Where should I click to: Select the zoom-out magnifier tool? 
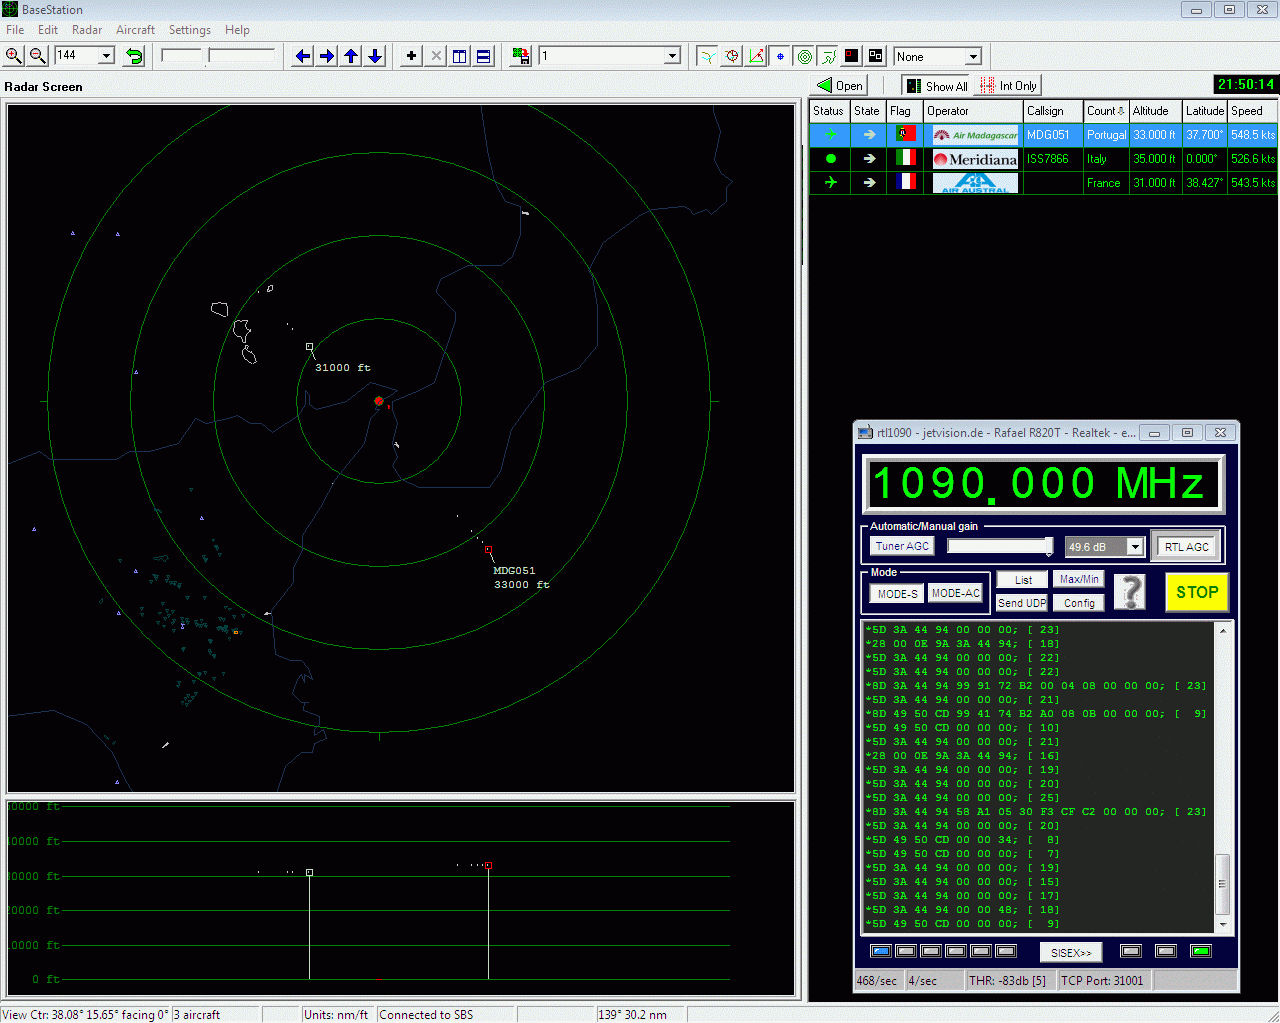click(x=36, y=56)
